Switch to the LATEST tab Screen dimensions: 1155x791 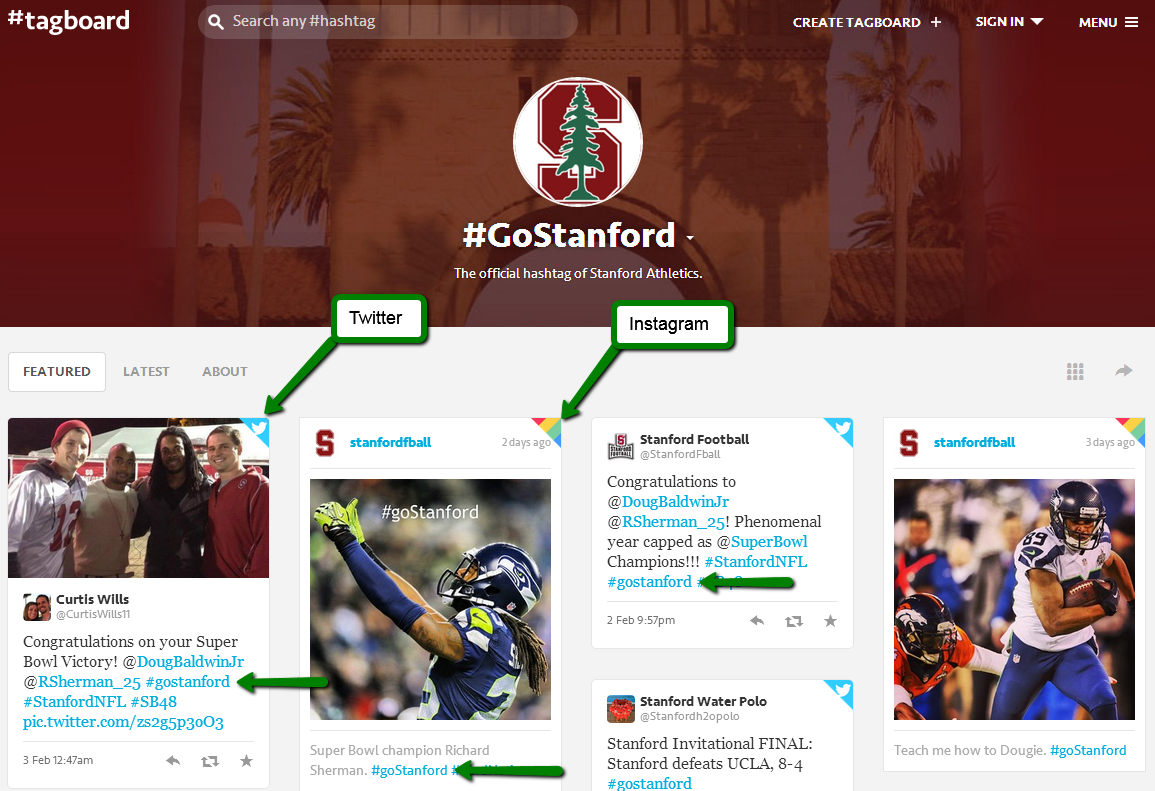(146, 371)
